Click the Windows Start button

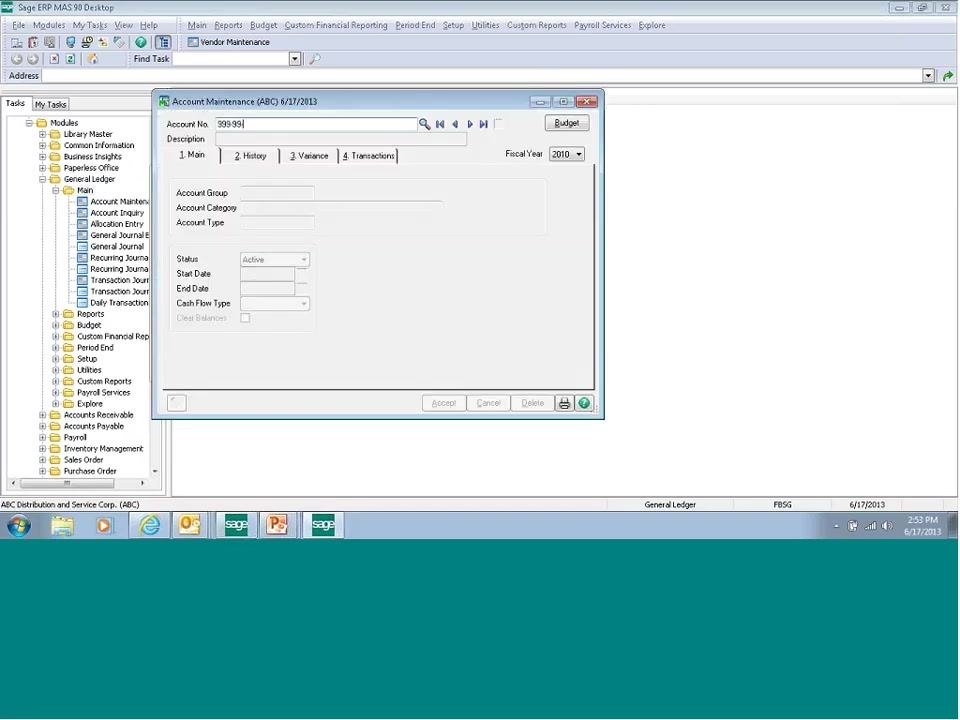pos(19,525)
